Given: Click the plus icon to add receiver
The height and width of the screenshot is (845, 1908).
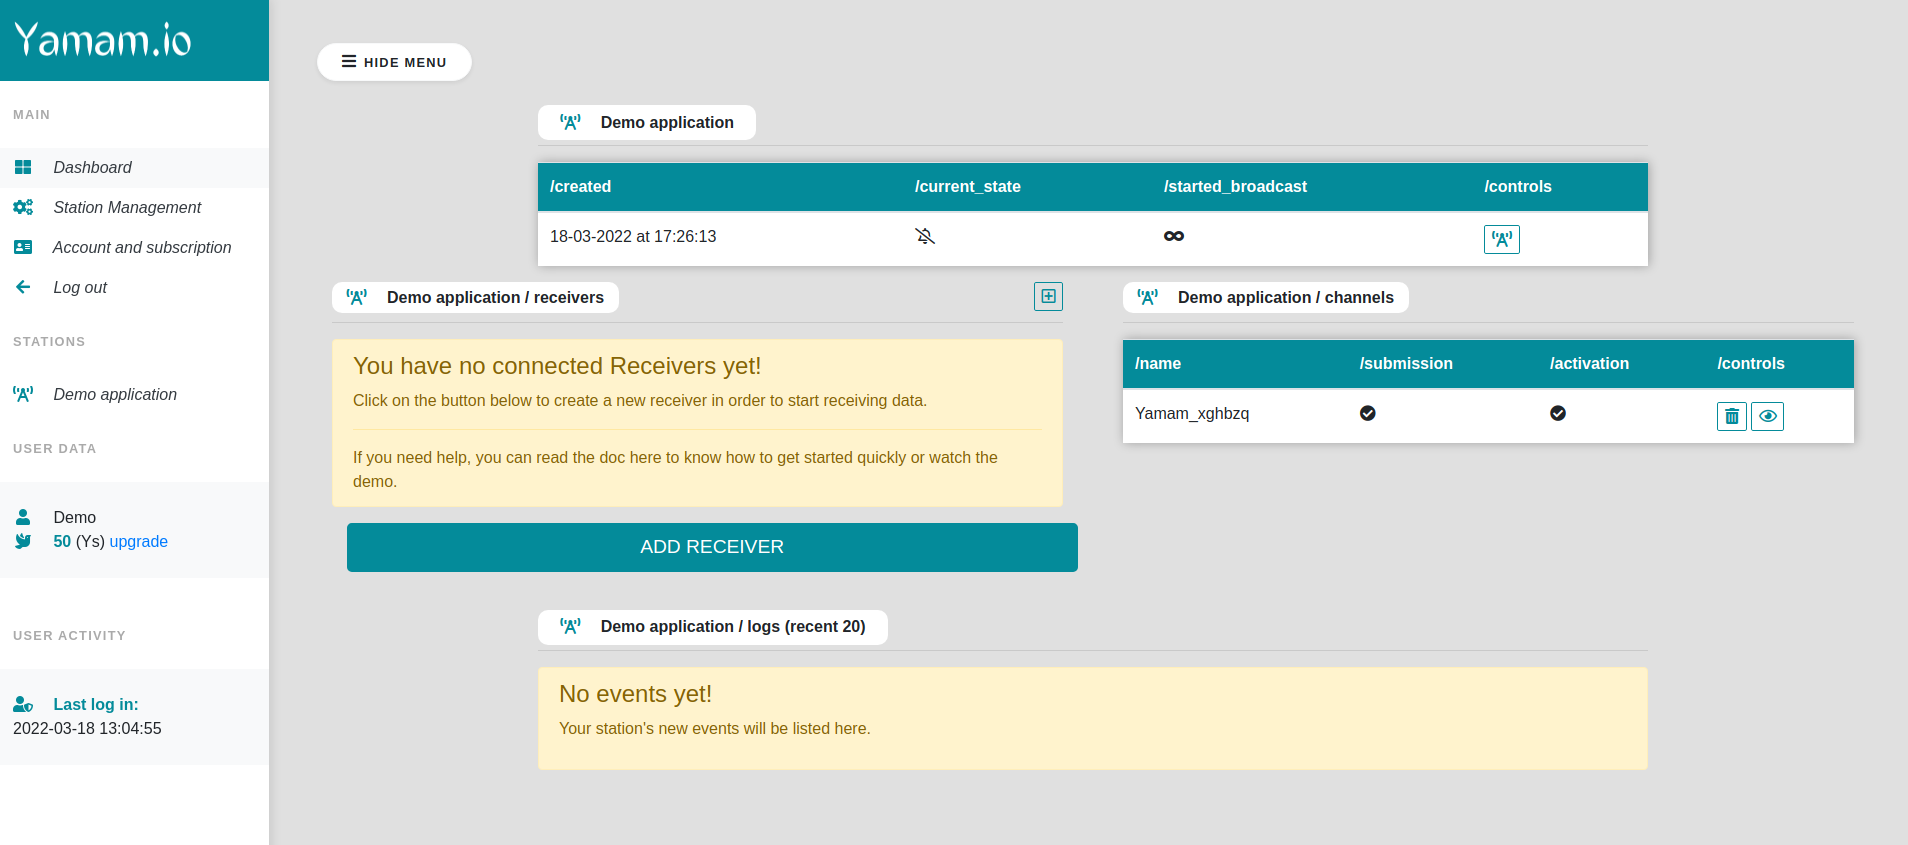Looking at the screenshot, I should tap(1048, 296).
